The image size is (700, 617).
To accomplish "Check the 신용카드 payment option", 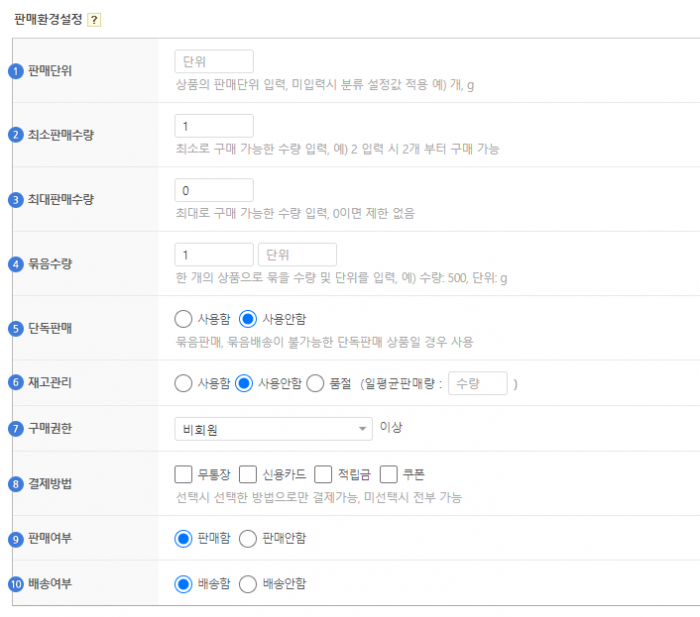I will coord(249,474).
